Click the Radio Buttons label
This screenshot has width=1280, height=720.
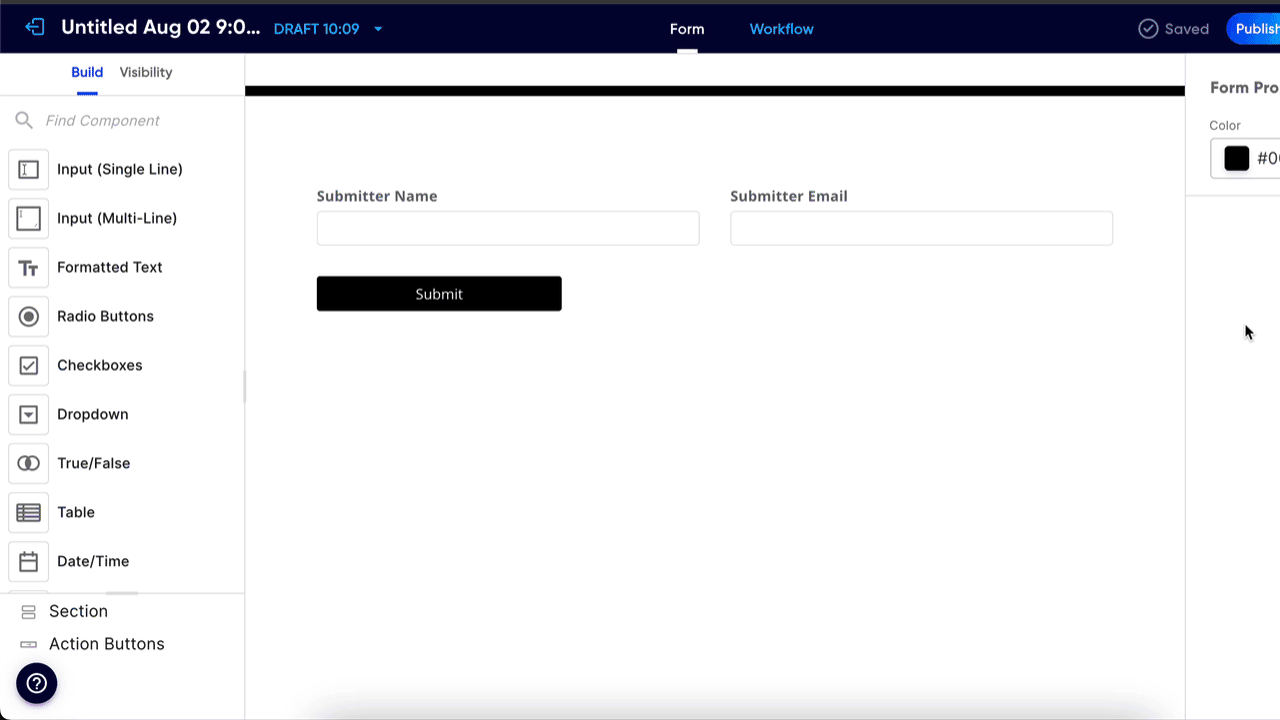(x=105, y=317)
